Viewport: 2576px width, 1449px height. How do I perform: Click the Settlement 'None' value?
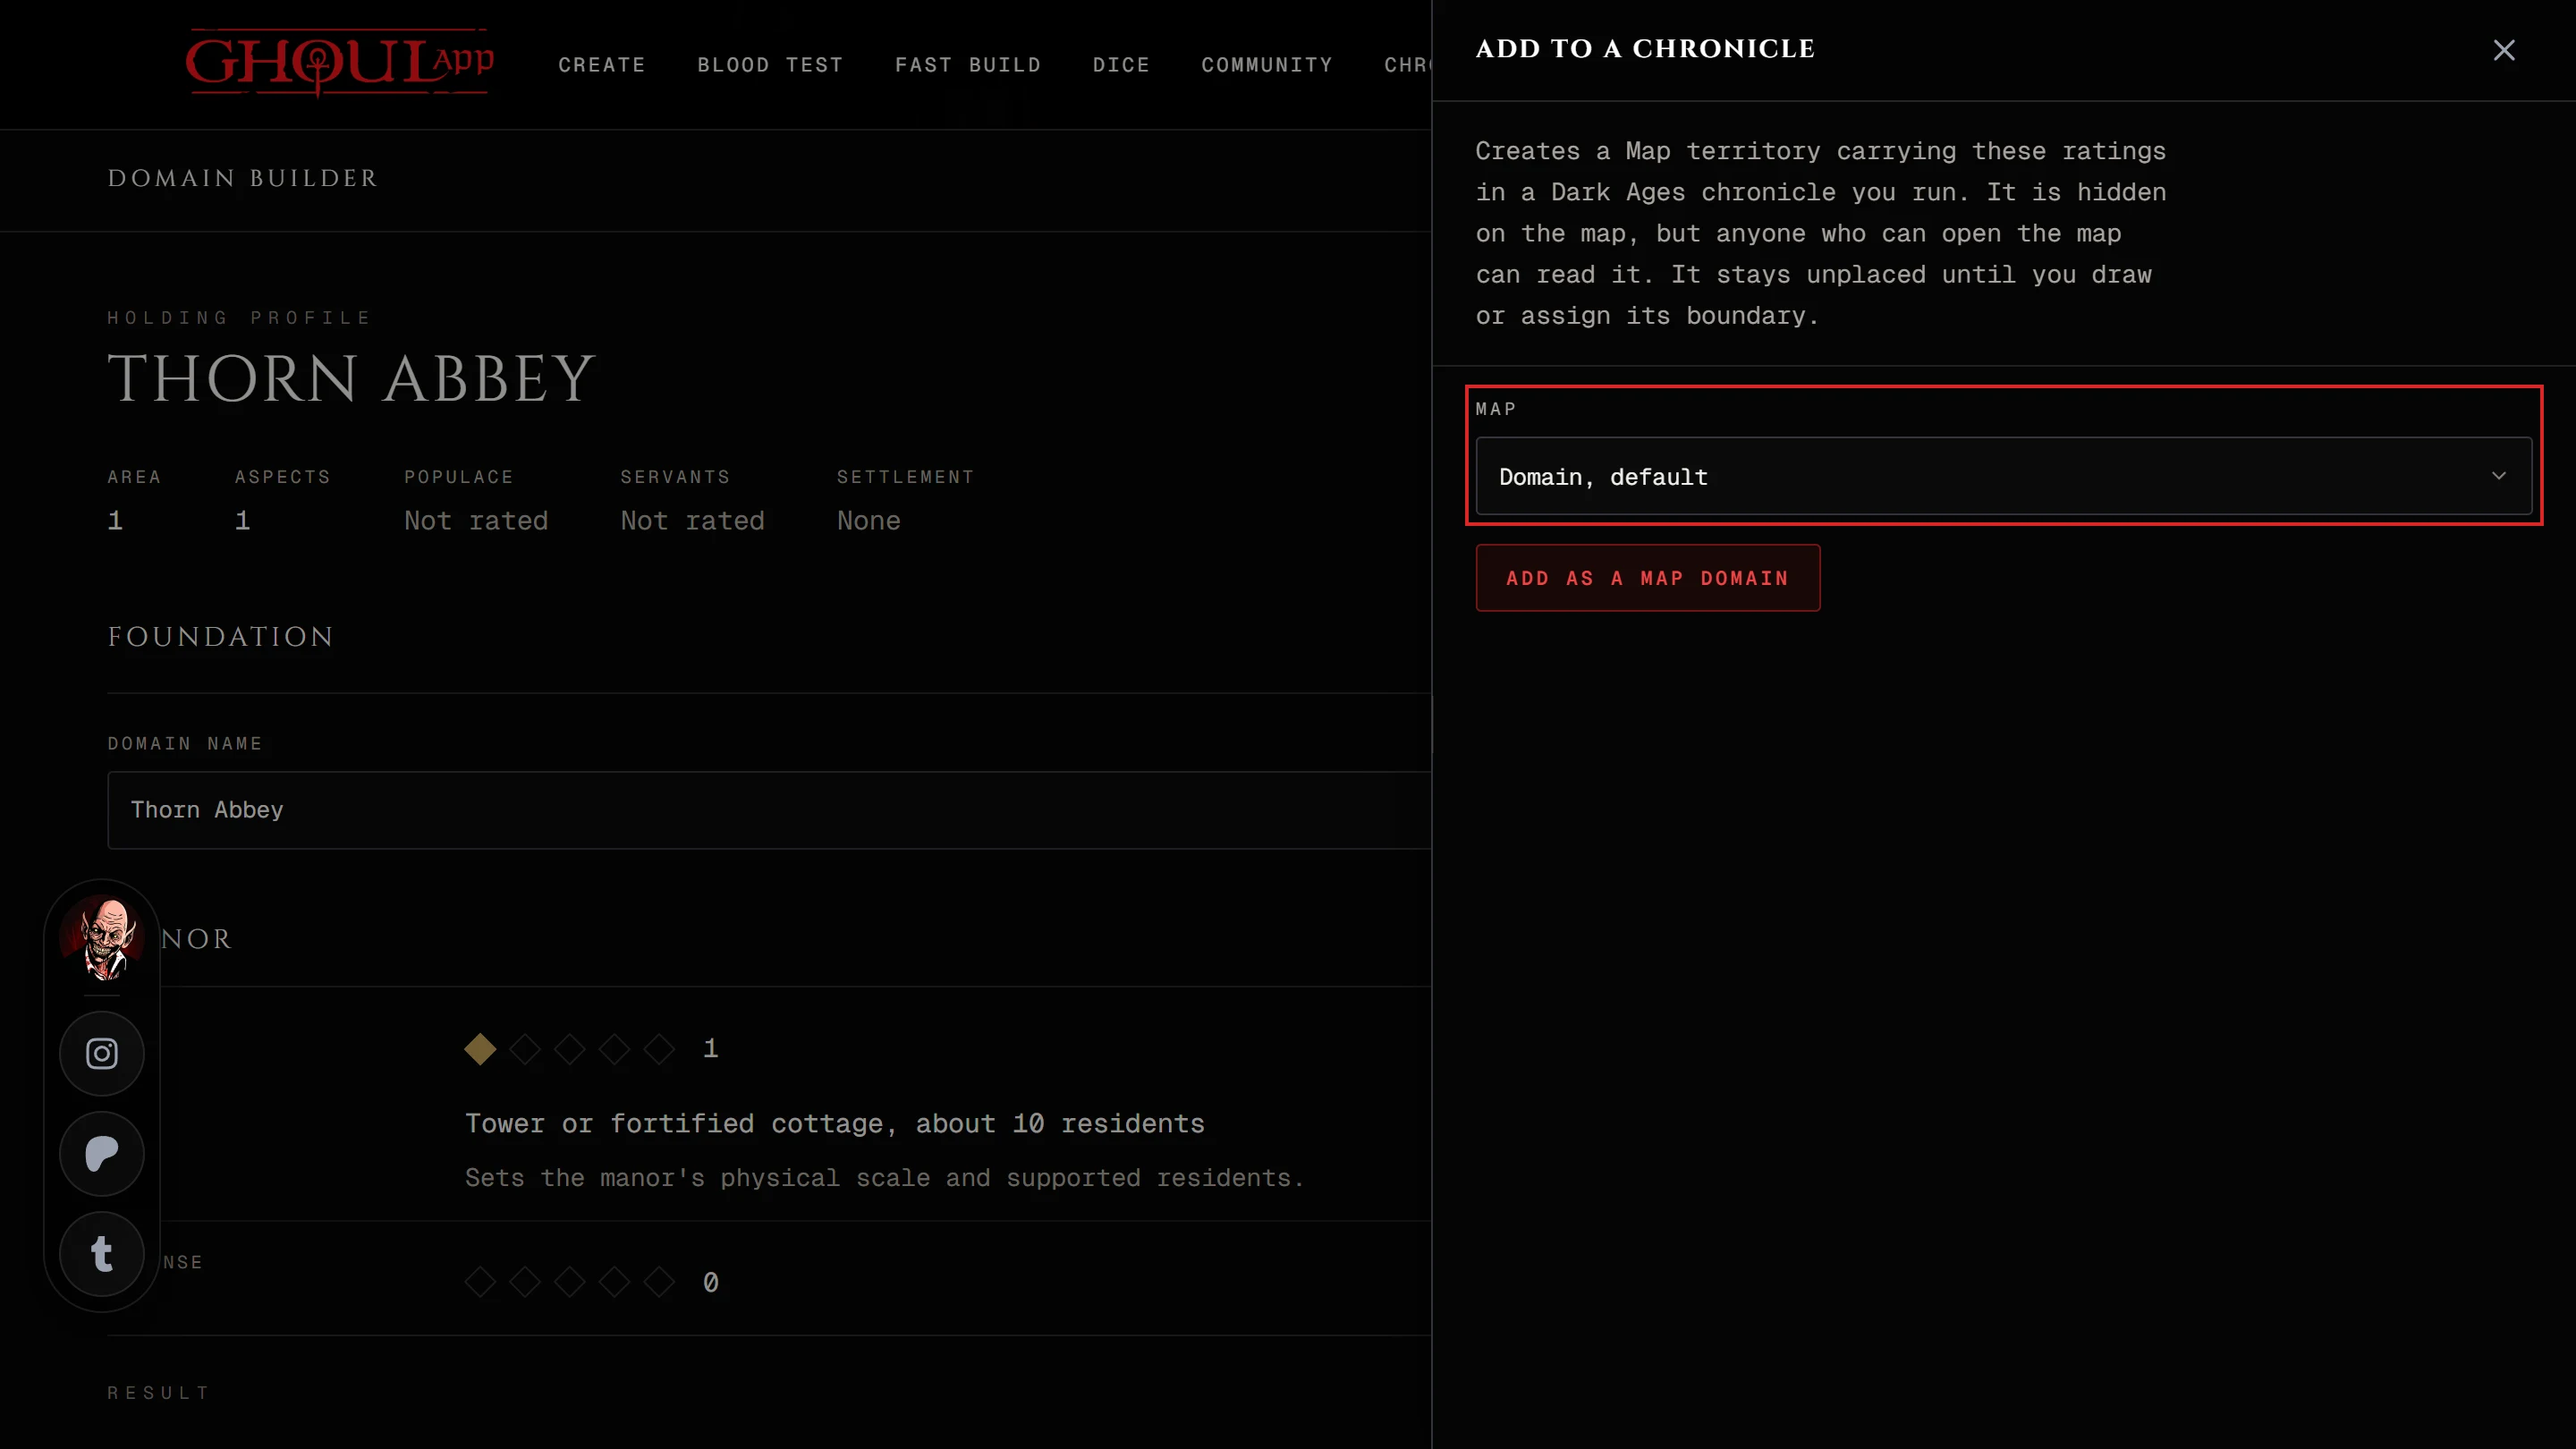(x=868, y=520)
